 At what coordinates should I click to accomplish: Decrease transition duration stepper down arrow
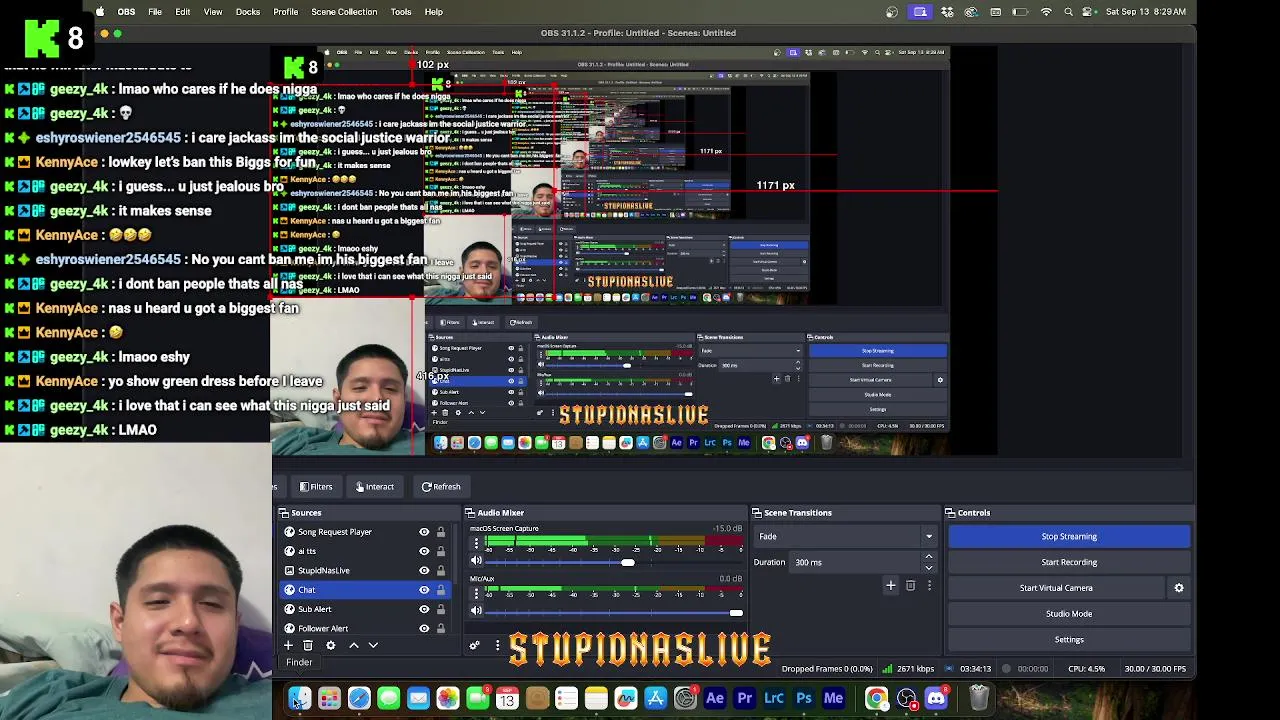pos(929,567)
